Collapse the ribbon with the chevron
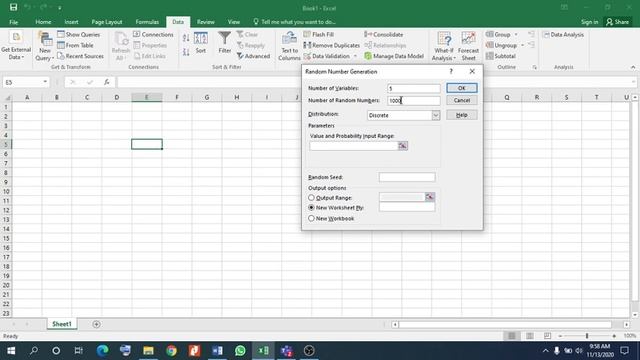The image size is (640, 360). tap(633, 67)
